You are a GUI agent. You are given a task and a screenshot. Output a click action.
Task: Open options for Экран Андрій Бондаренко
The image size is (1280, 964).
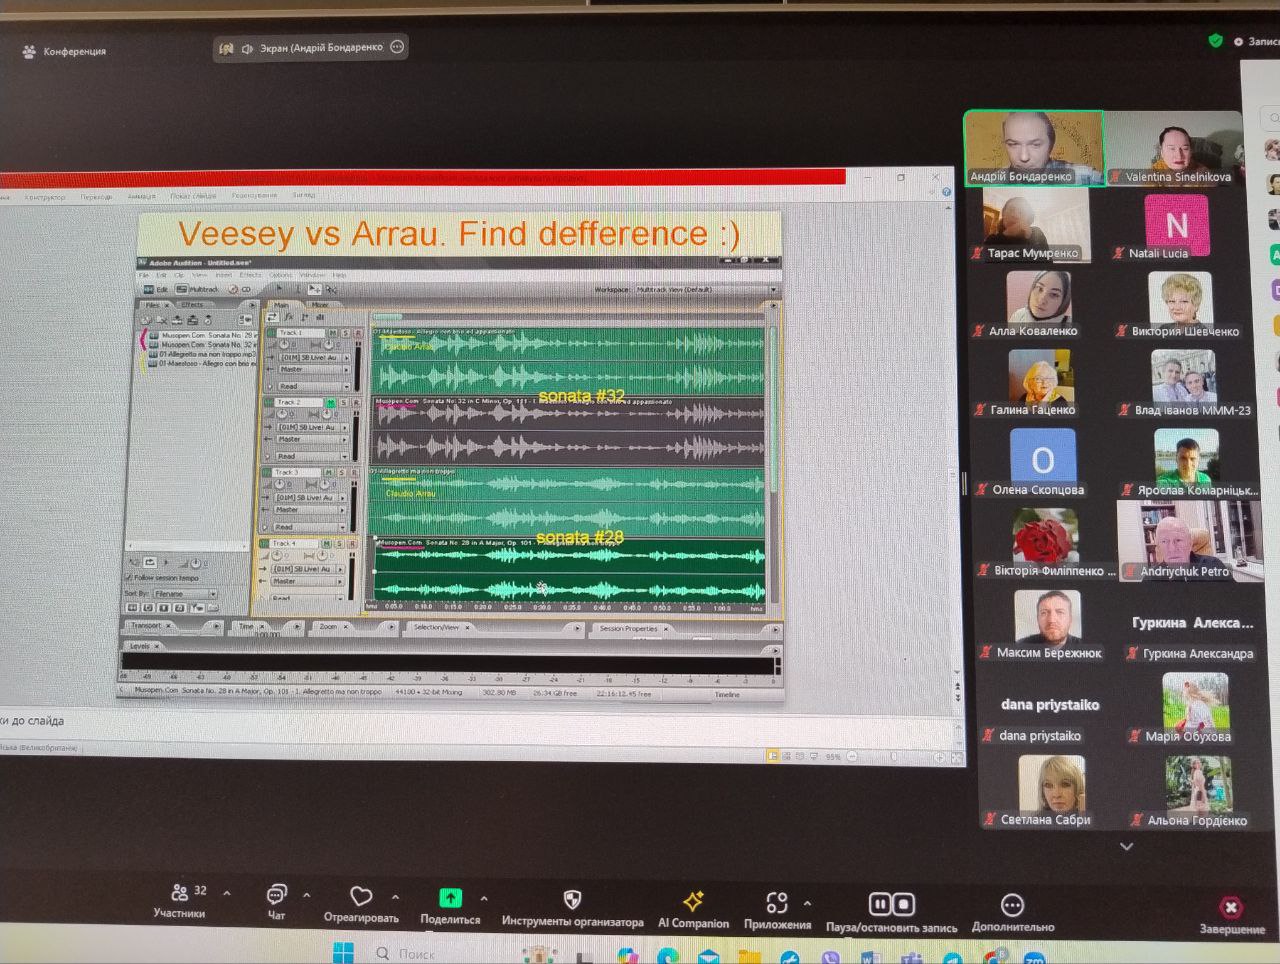(x=397, y=47)
